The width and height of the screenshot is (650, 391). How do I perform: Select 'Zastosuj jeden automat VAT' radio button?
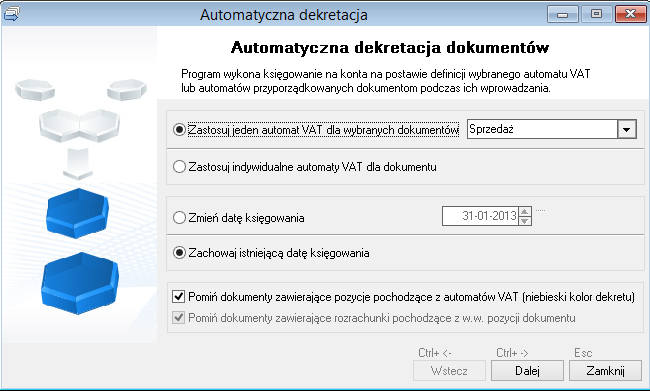179,130
